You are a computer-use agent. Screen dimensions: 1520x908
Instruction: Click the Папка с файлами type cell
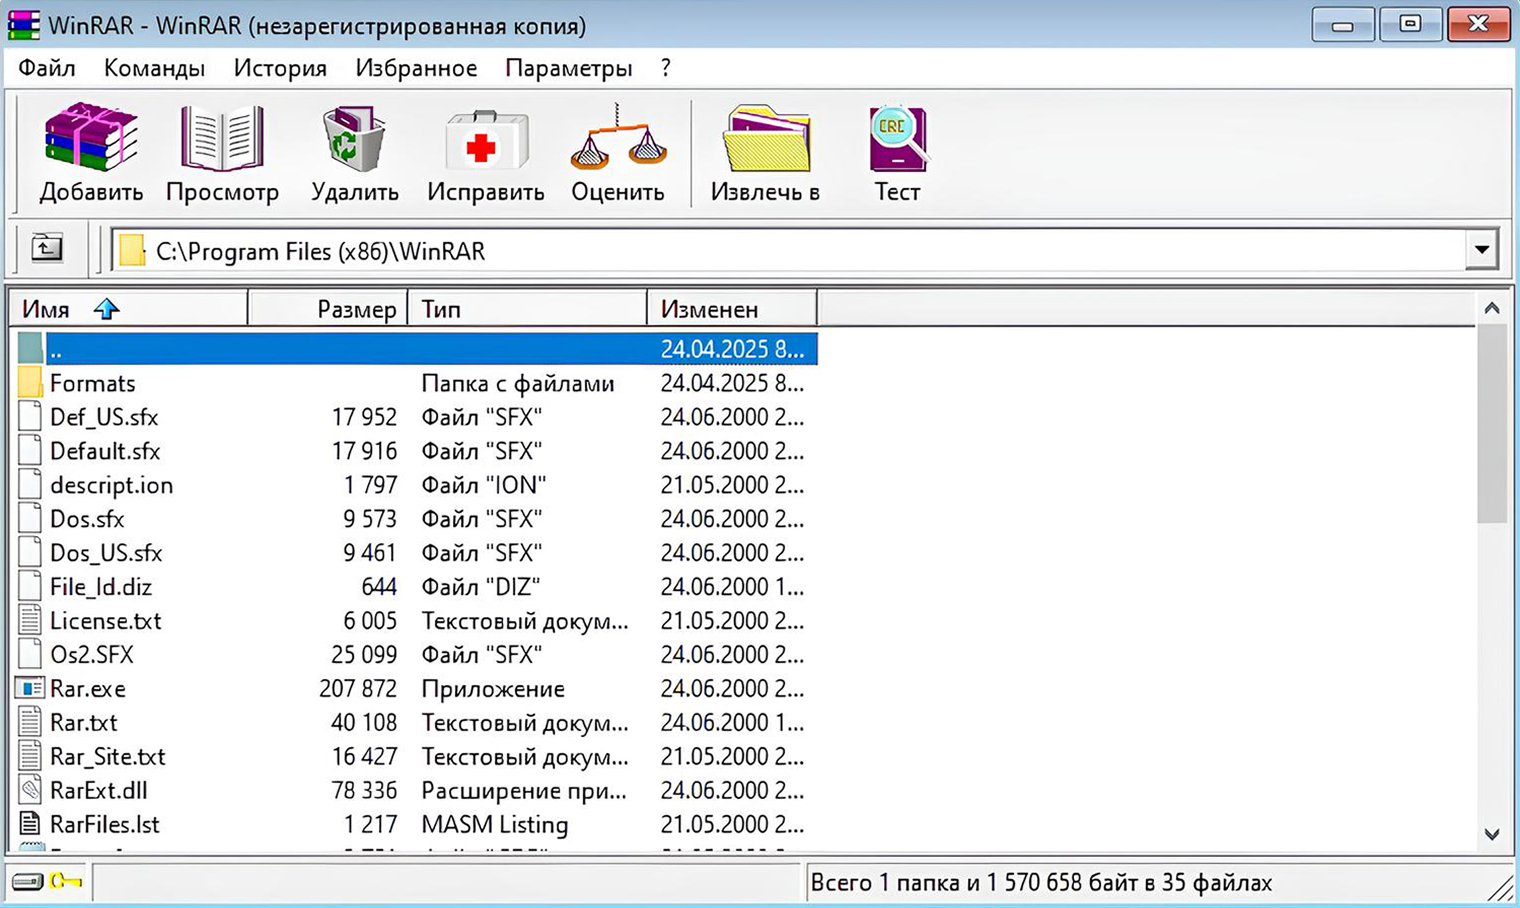coord(518,383)
